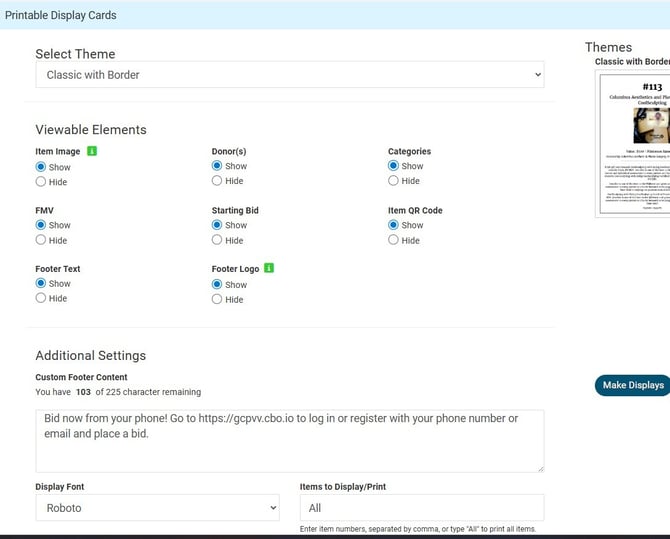Expand the Display Font dropdown showing Roboto
The width and height of the screenshot is (670, 539).
tap(157, 508)
